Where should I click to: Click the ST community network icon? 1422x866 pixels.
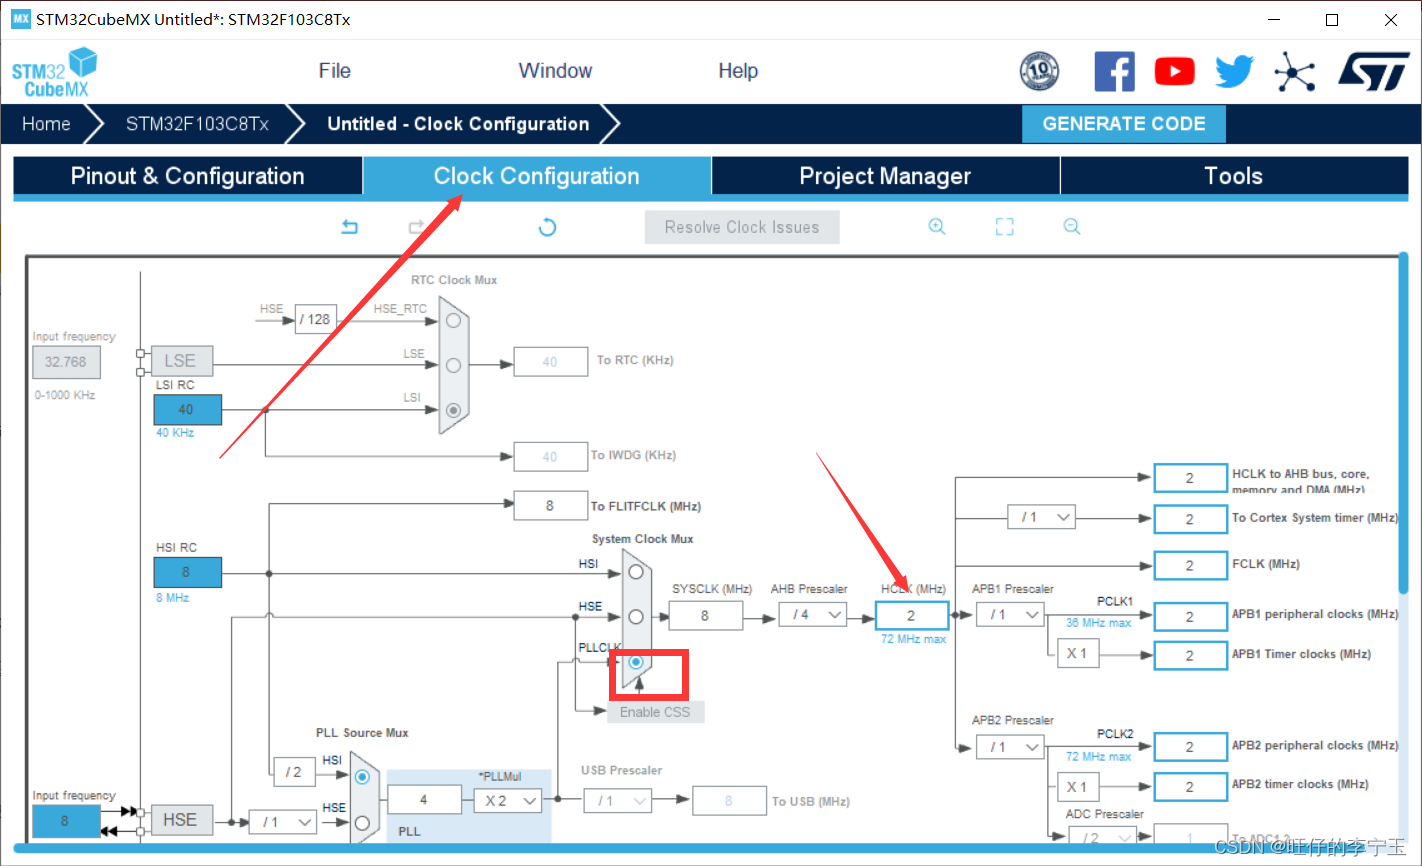pos(1294,72)
